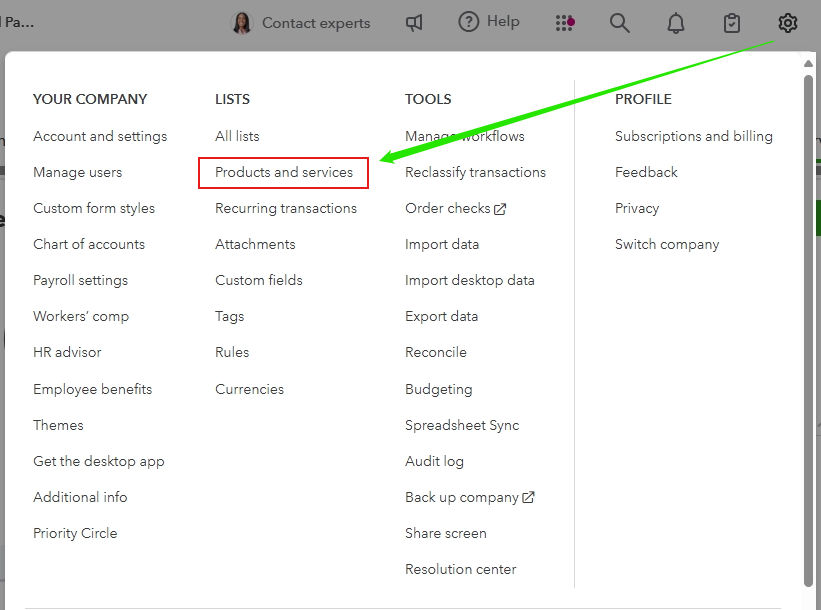Click Manage users
This screenshot has width=821, height=610.
pyautogui.click(x=77, y=172)
